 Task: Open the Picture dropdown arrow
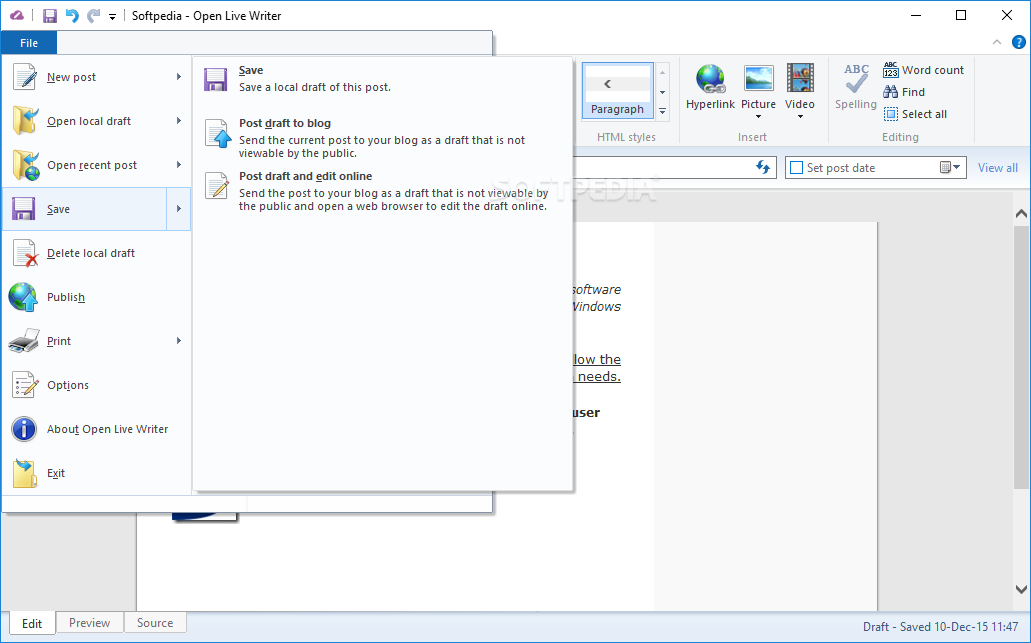pyautogui.click(x=758, y=117)
